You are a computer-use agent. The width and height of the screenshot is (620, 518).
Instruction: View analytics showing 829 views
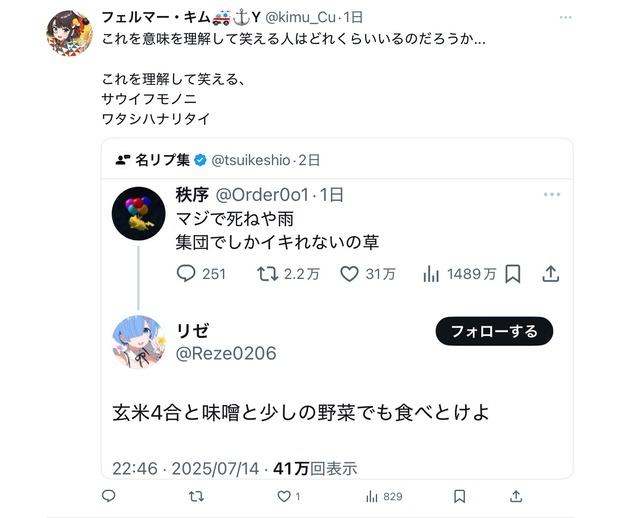point(384,496)
